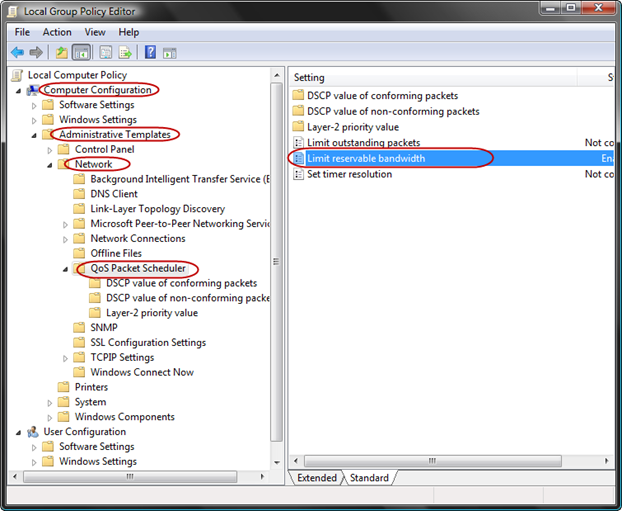Viewport: 622px width, 511px height.
Task: Click the tree pane horizontal scroll right arrow
Action: (262, 476)
